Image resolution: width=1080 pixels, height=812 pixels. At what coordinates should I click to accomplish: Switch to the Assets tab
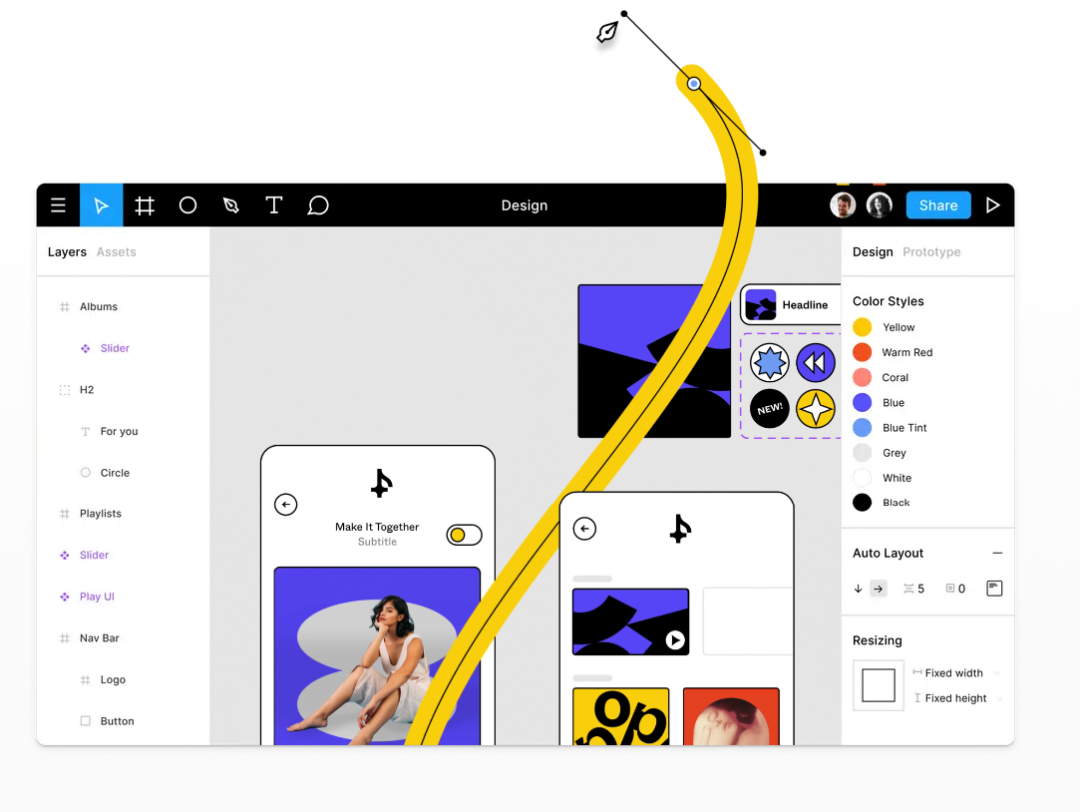click(x=116, y=252)
